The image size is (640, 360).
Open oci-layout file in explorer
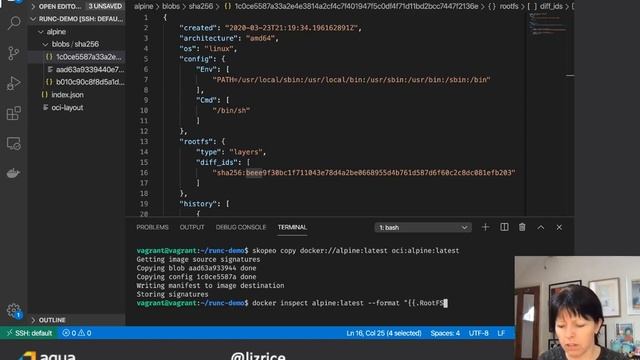(x=67, y=108)
